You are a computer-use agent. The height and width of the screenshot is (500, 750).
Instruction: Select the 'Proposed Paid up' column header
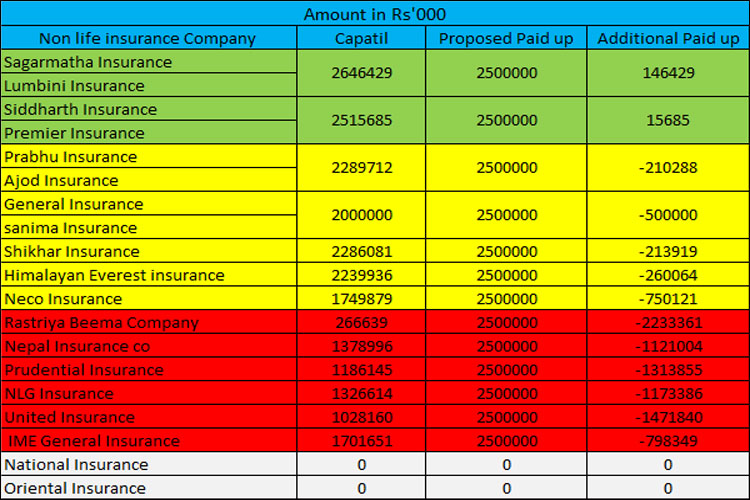point(506,38)
